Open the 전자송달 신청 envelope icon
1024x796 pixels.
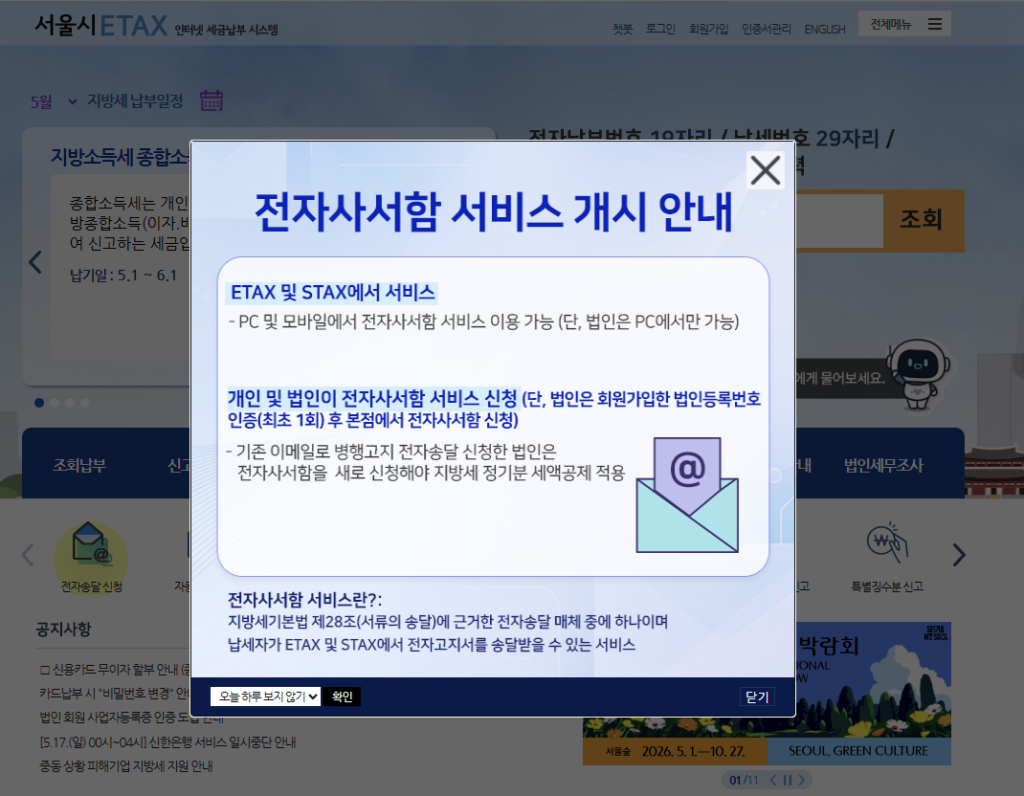[91, 557]
